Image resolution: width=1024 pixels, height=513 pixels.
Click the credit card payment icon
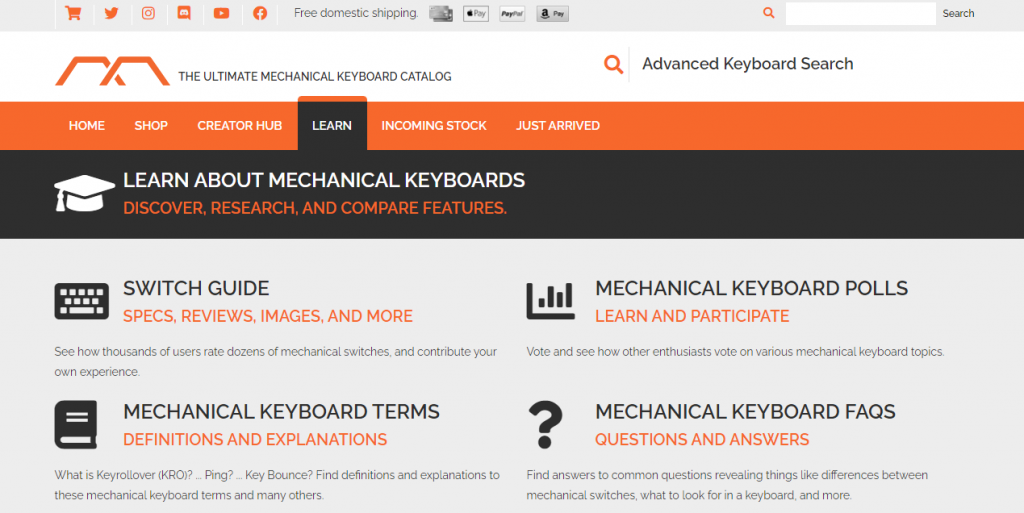[x=441, y=13]
